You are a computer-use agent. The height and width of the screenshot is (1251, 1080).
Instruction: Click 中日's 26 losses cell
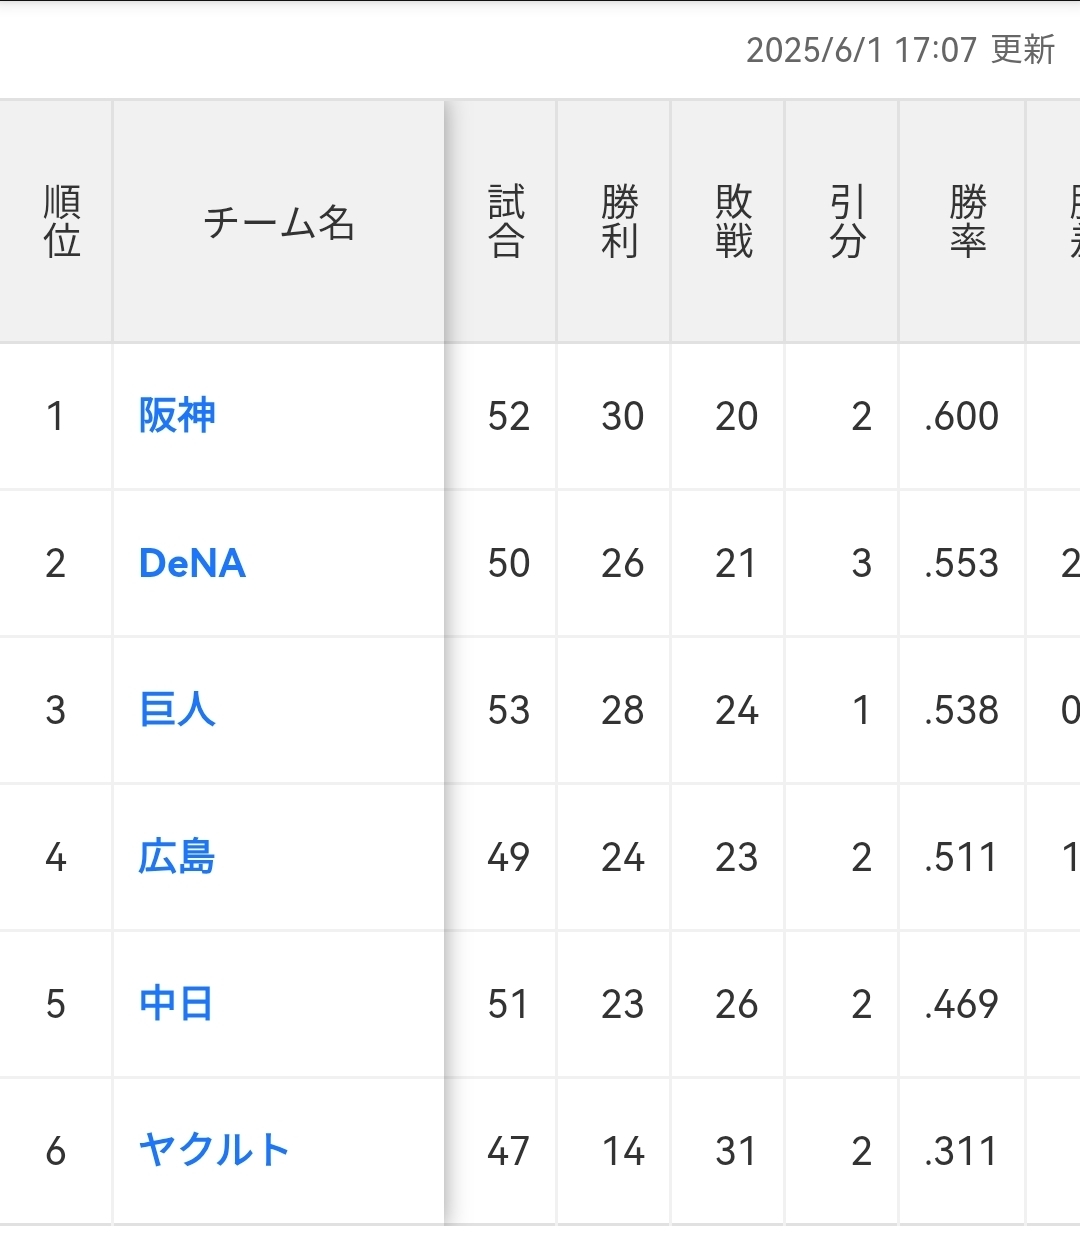[737, 1004]
